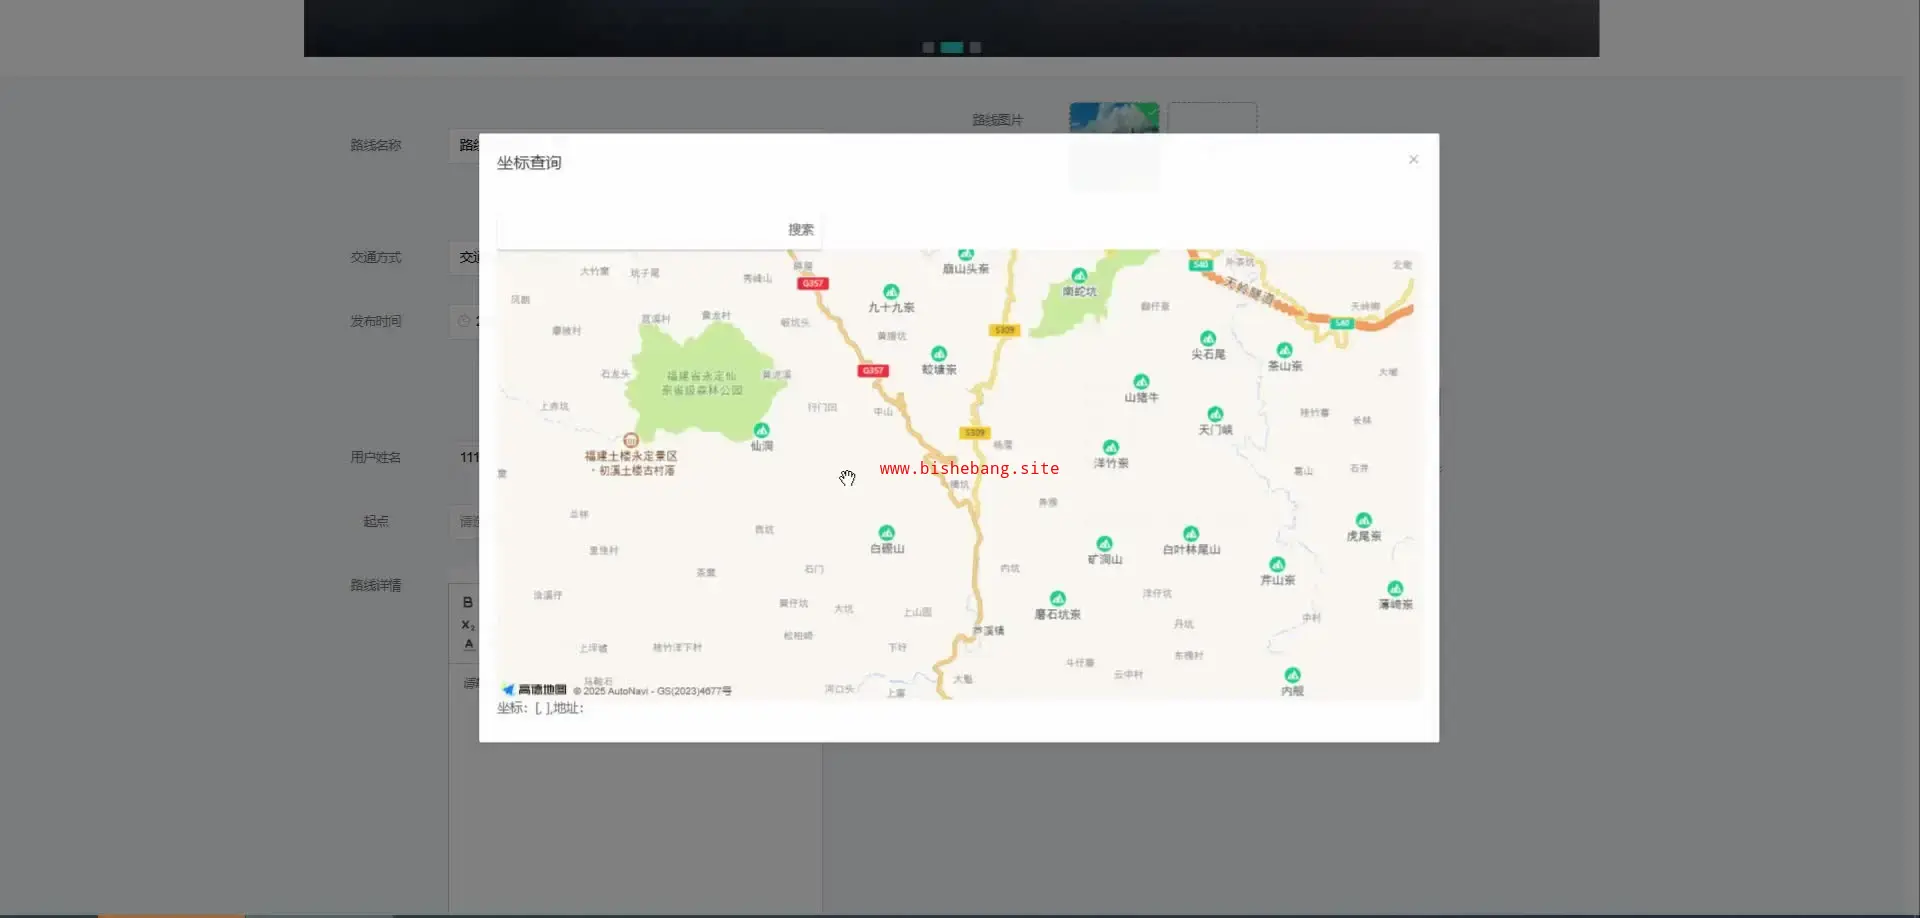
Task: Pick the 山猪牛 mountain marker
Action: click(1141, 382)
